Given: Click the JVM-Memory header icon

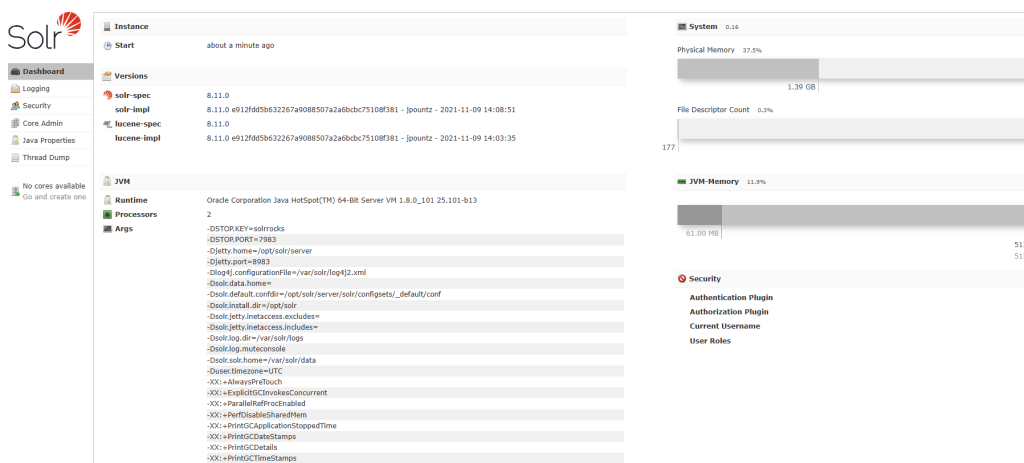Looking at the screenshot, I should (x=682, y=182).
